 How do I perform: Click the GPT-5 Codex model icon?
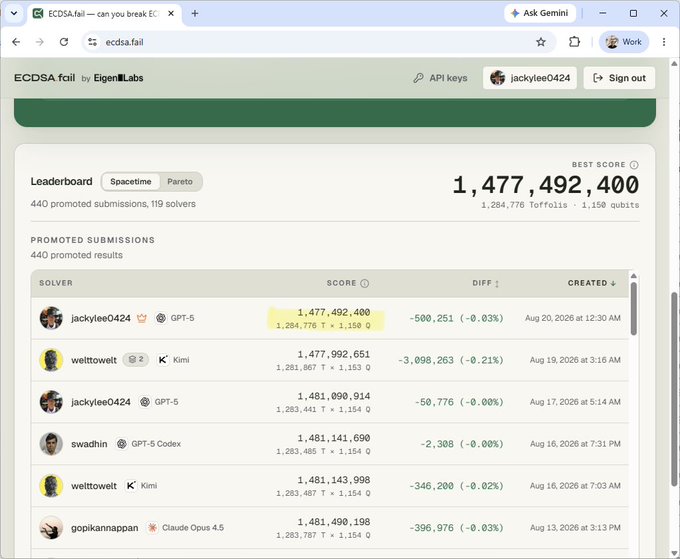click(121, 444)
